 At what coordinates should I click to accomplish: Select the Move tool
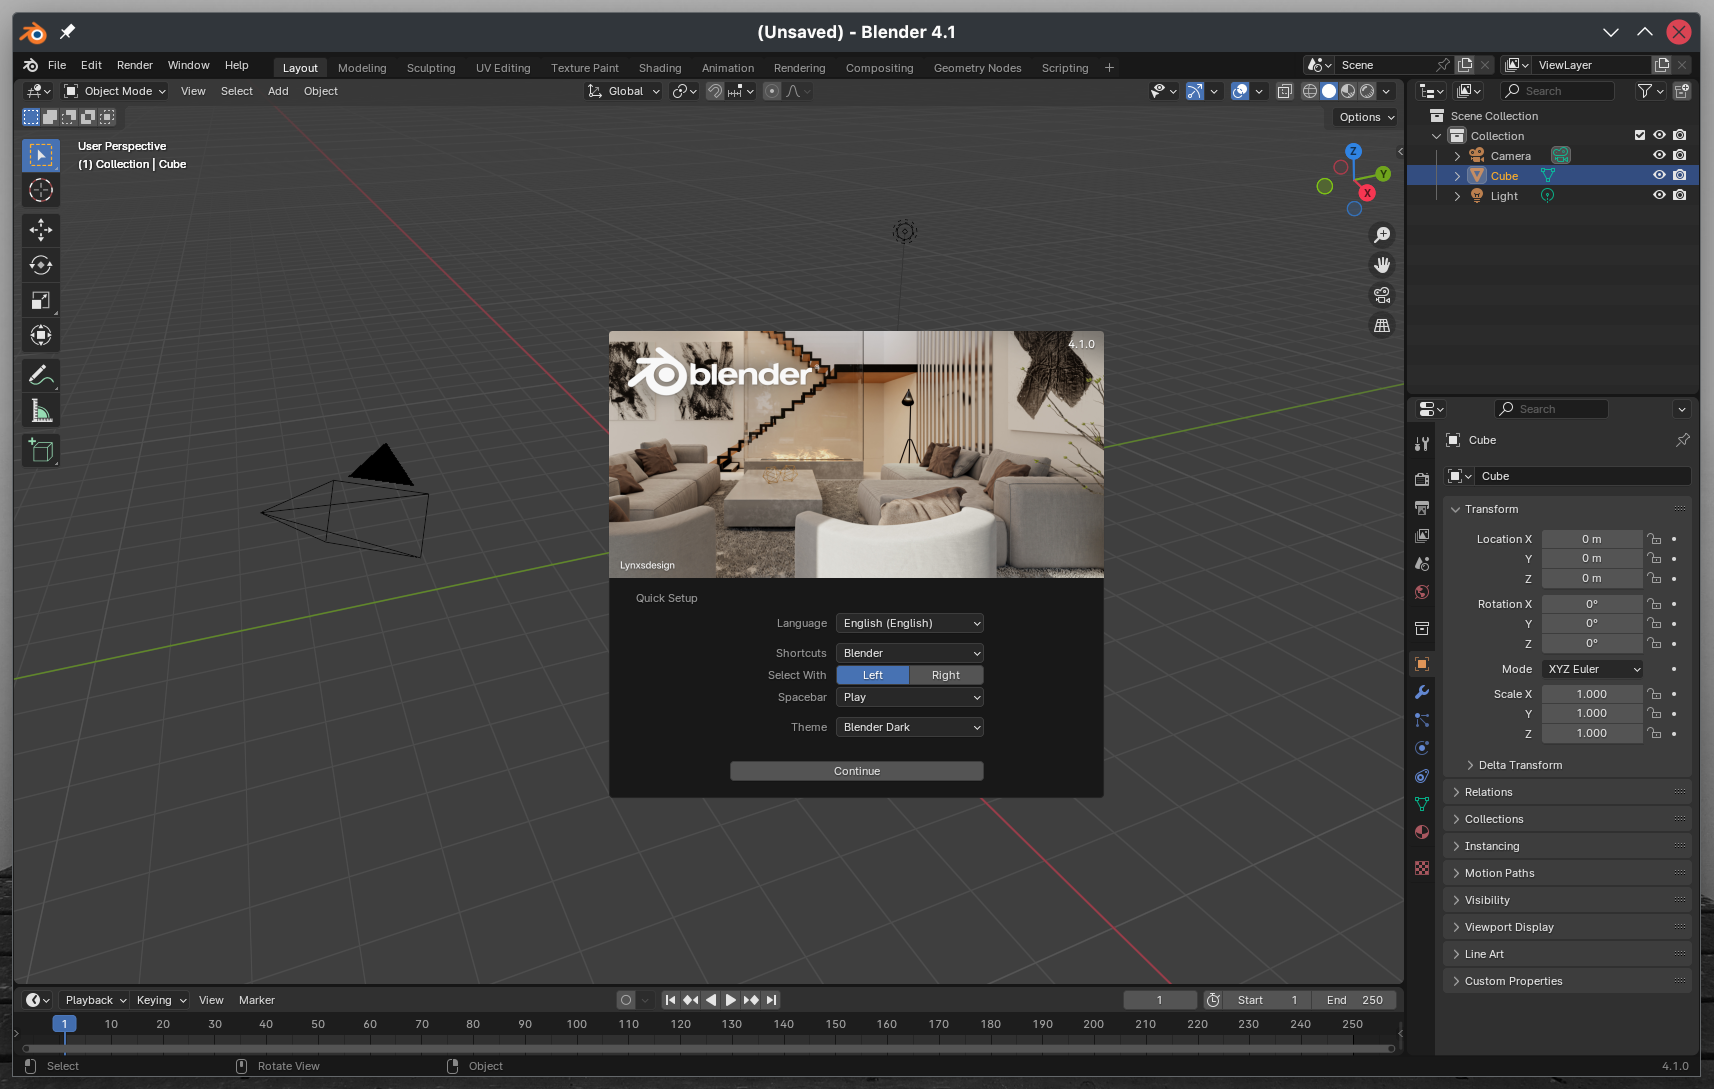(x=41, y=231)
